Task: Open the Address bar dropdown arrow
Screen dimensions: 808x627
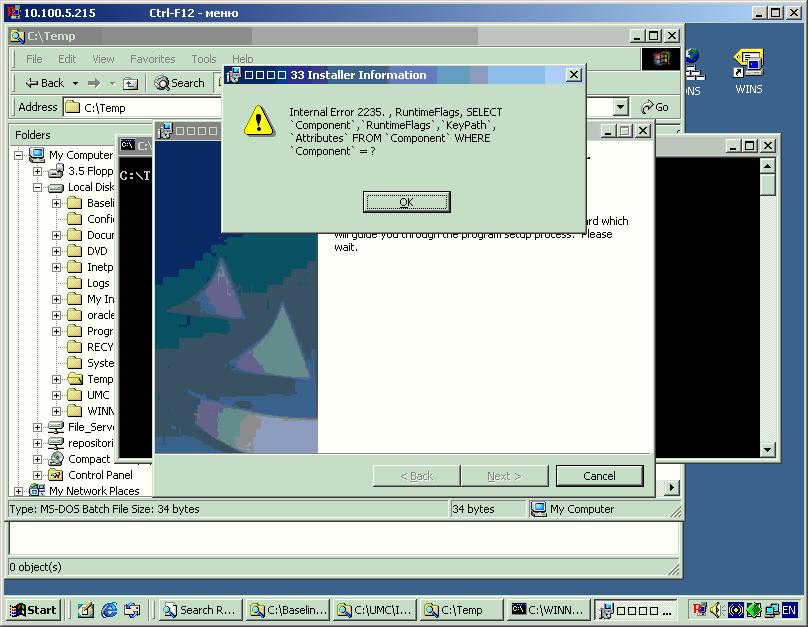Action: (621, 107)
